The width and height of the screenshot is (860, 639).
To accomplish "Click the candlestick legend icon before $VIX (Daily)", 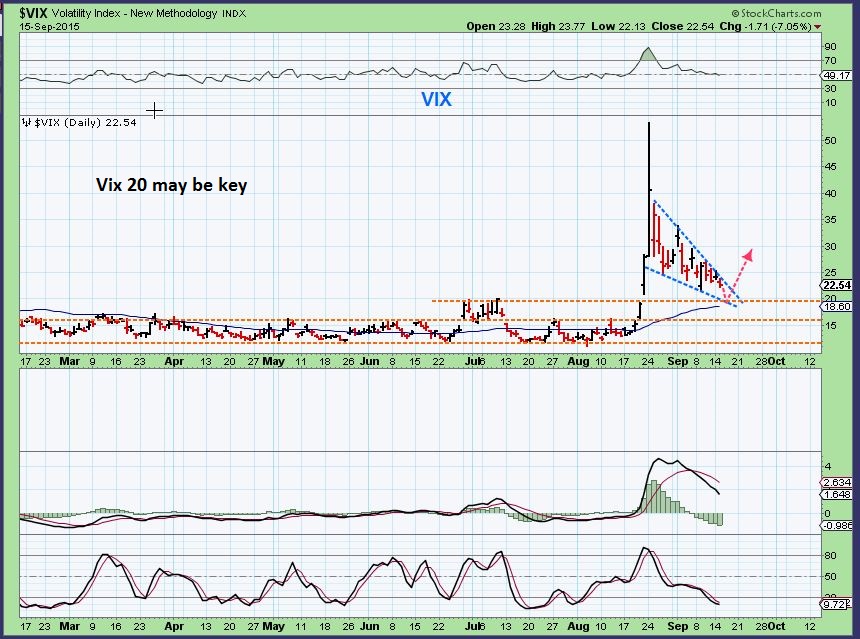I will point(26,122).
